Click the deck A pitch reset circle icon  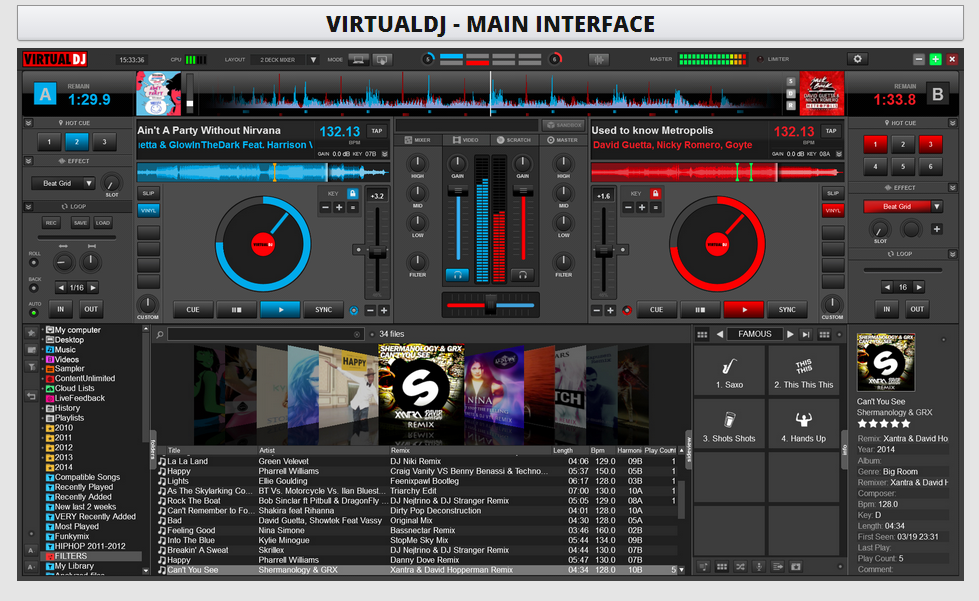358,250
